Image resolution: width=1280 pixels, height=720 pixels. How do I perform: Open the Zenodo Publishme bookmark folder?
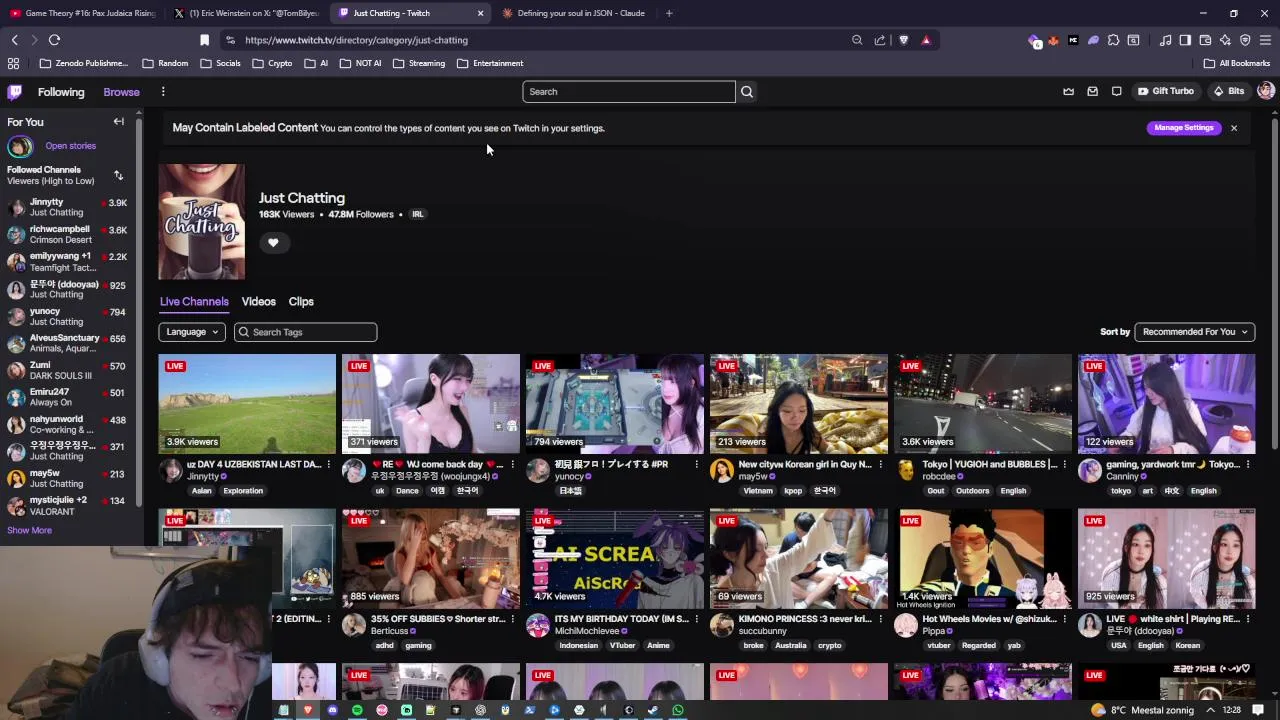pyautogui.click(x=83, y=63)
